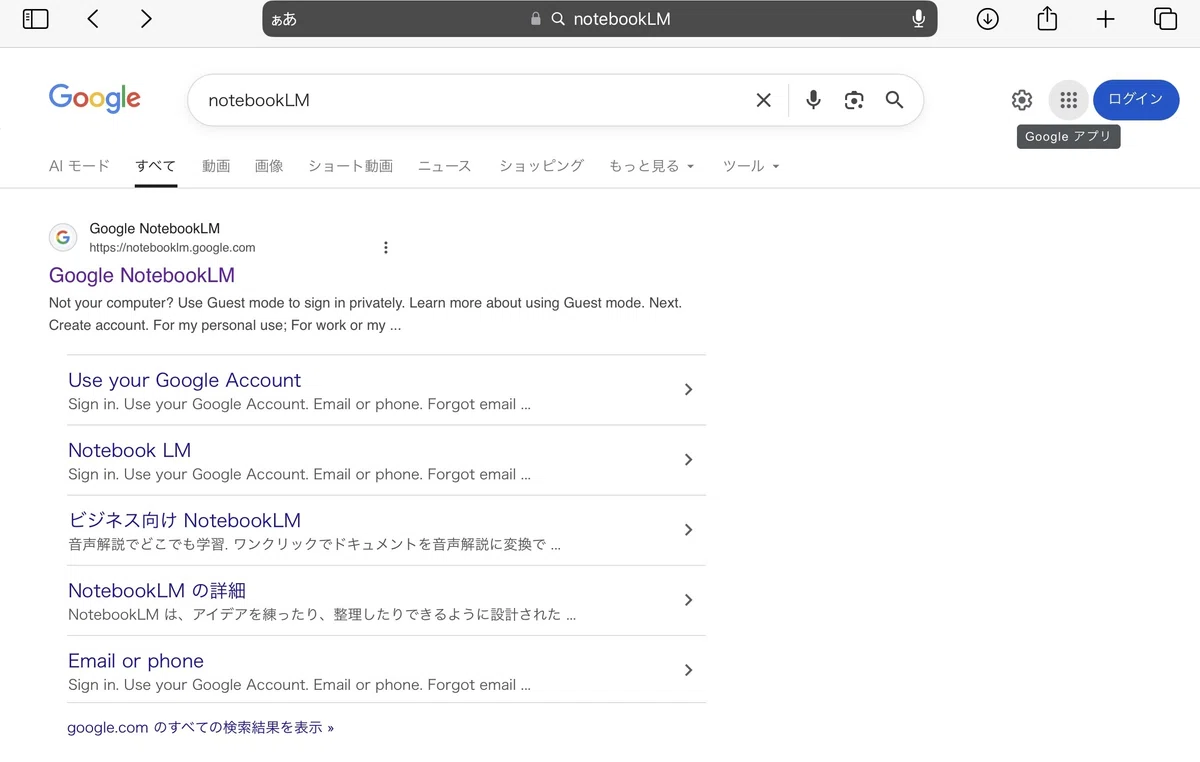1200x762 pixels.
Task: Open the result's three-dot options menu
Action: pyautogui.click(x=386, y=248)
